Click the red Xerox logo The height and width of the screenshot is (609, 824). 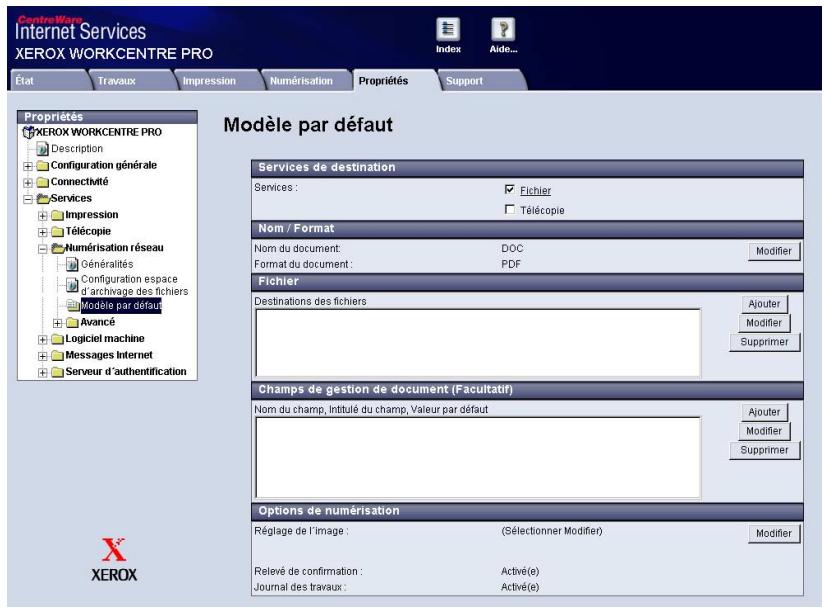[x=114, y=549]
